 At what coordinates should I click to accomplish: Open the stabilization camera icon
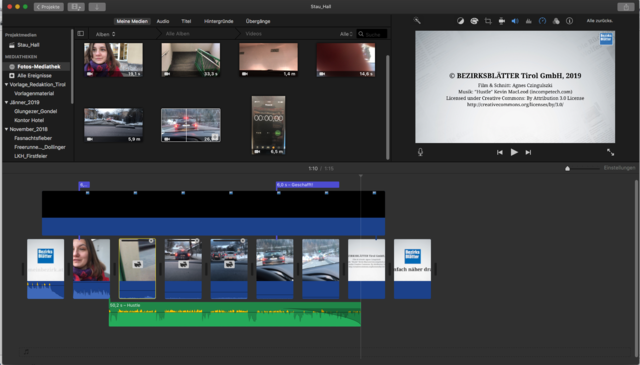click(502, 21)
